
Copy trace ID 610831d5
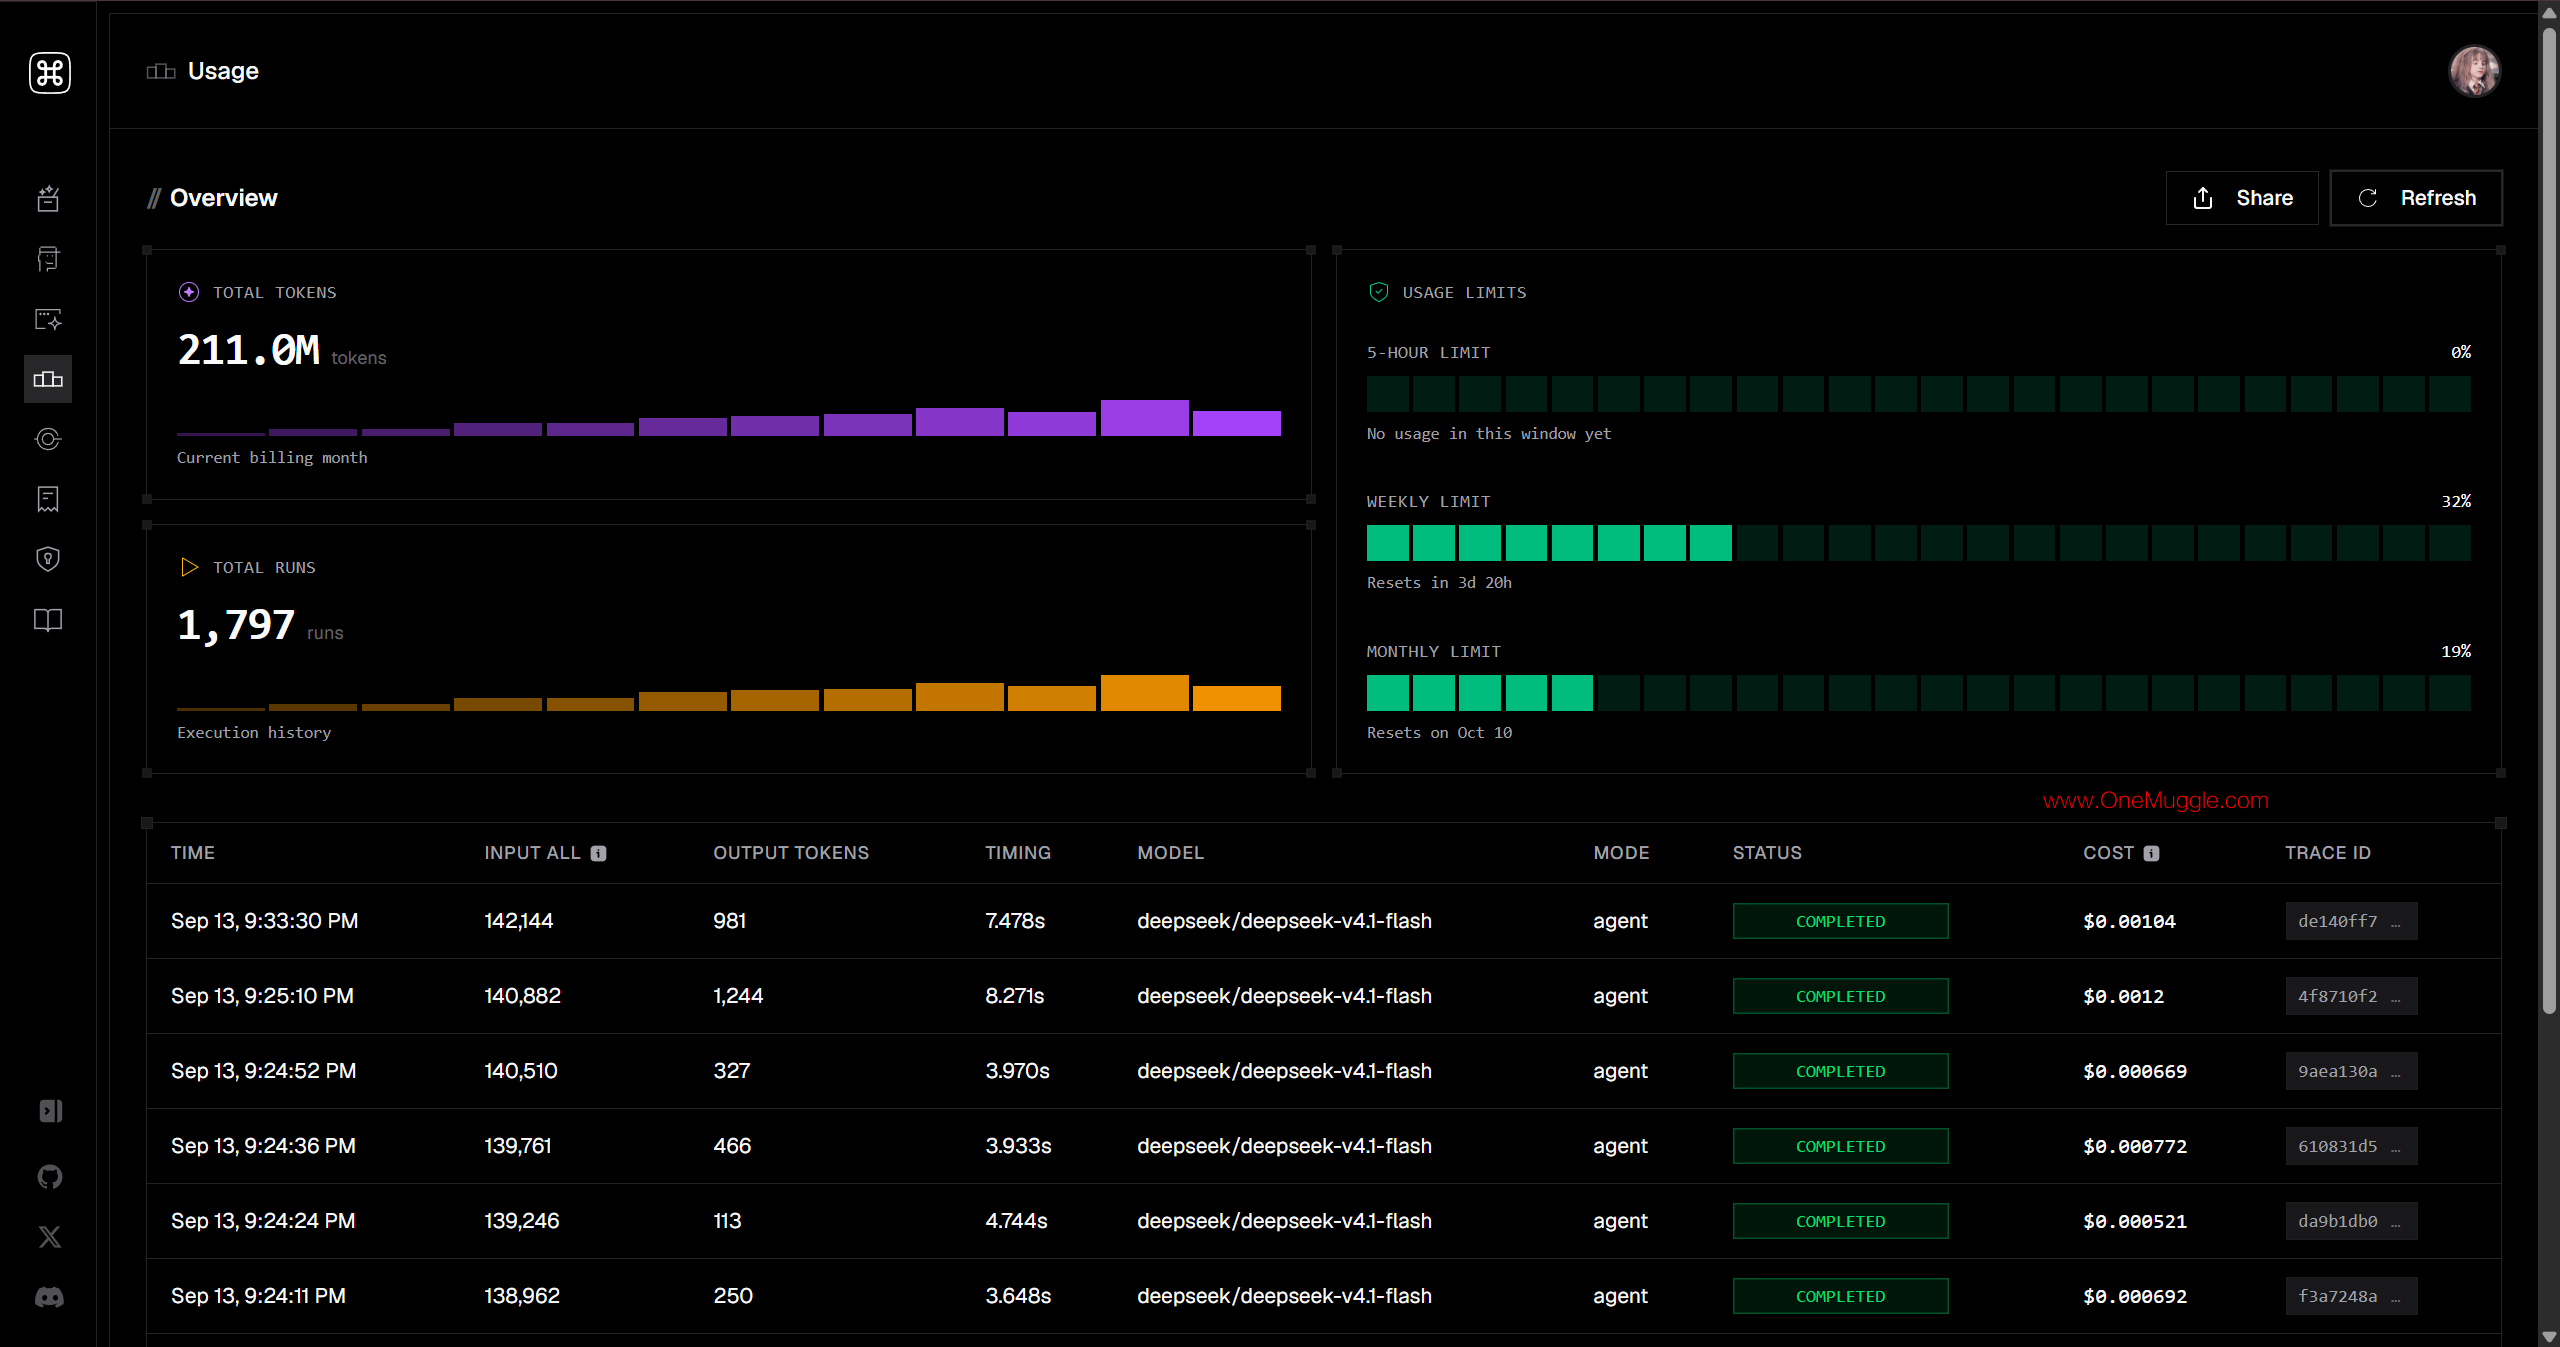[2351, 1146]
